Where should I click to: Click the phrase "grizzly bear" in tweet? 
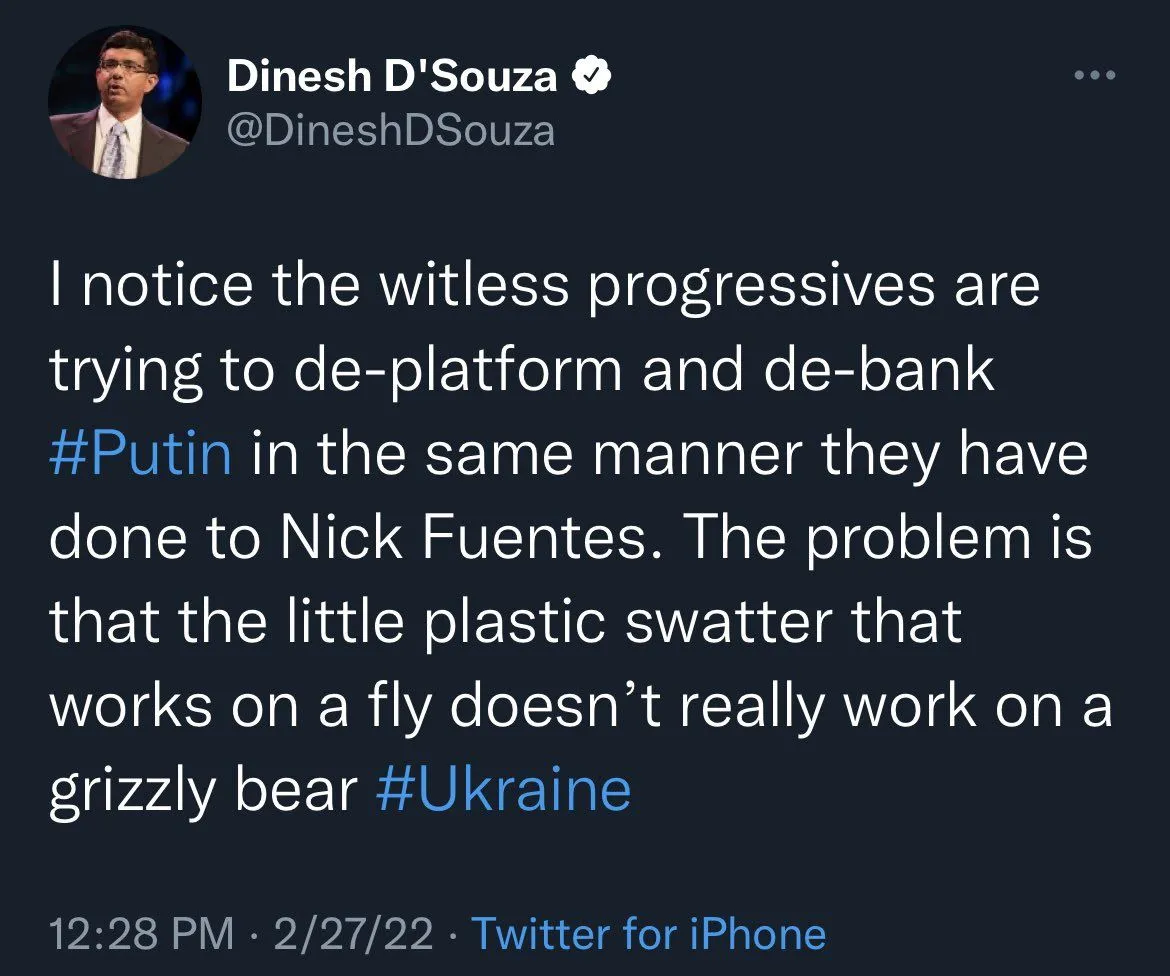(x=203, y=790)
